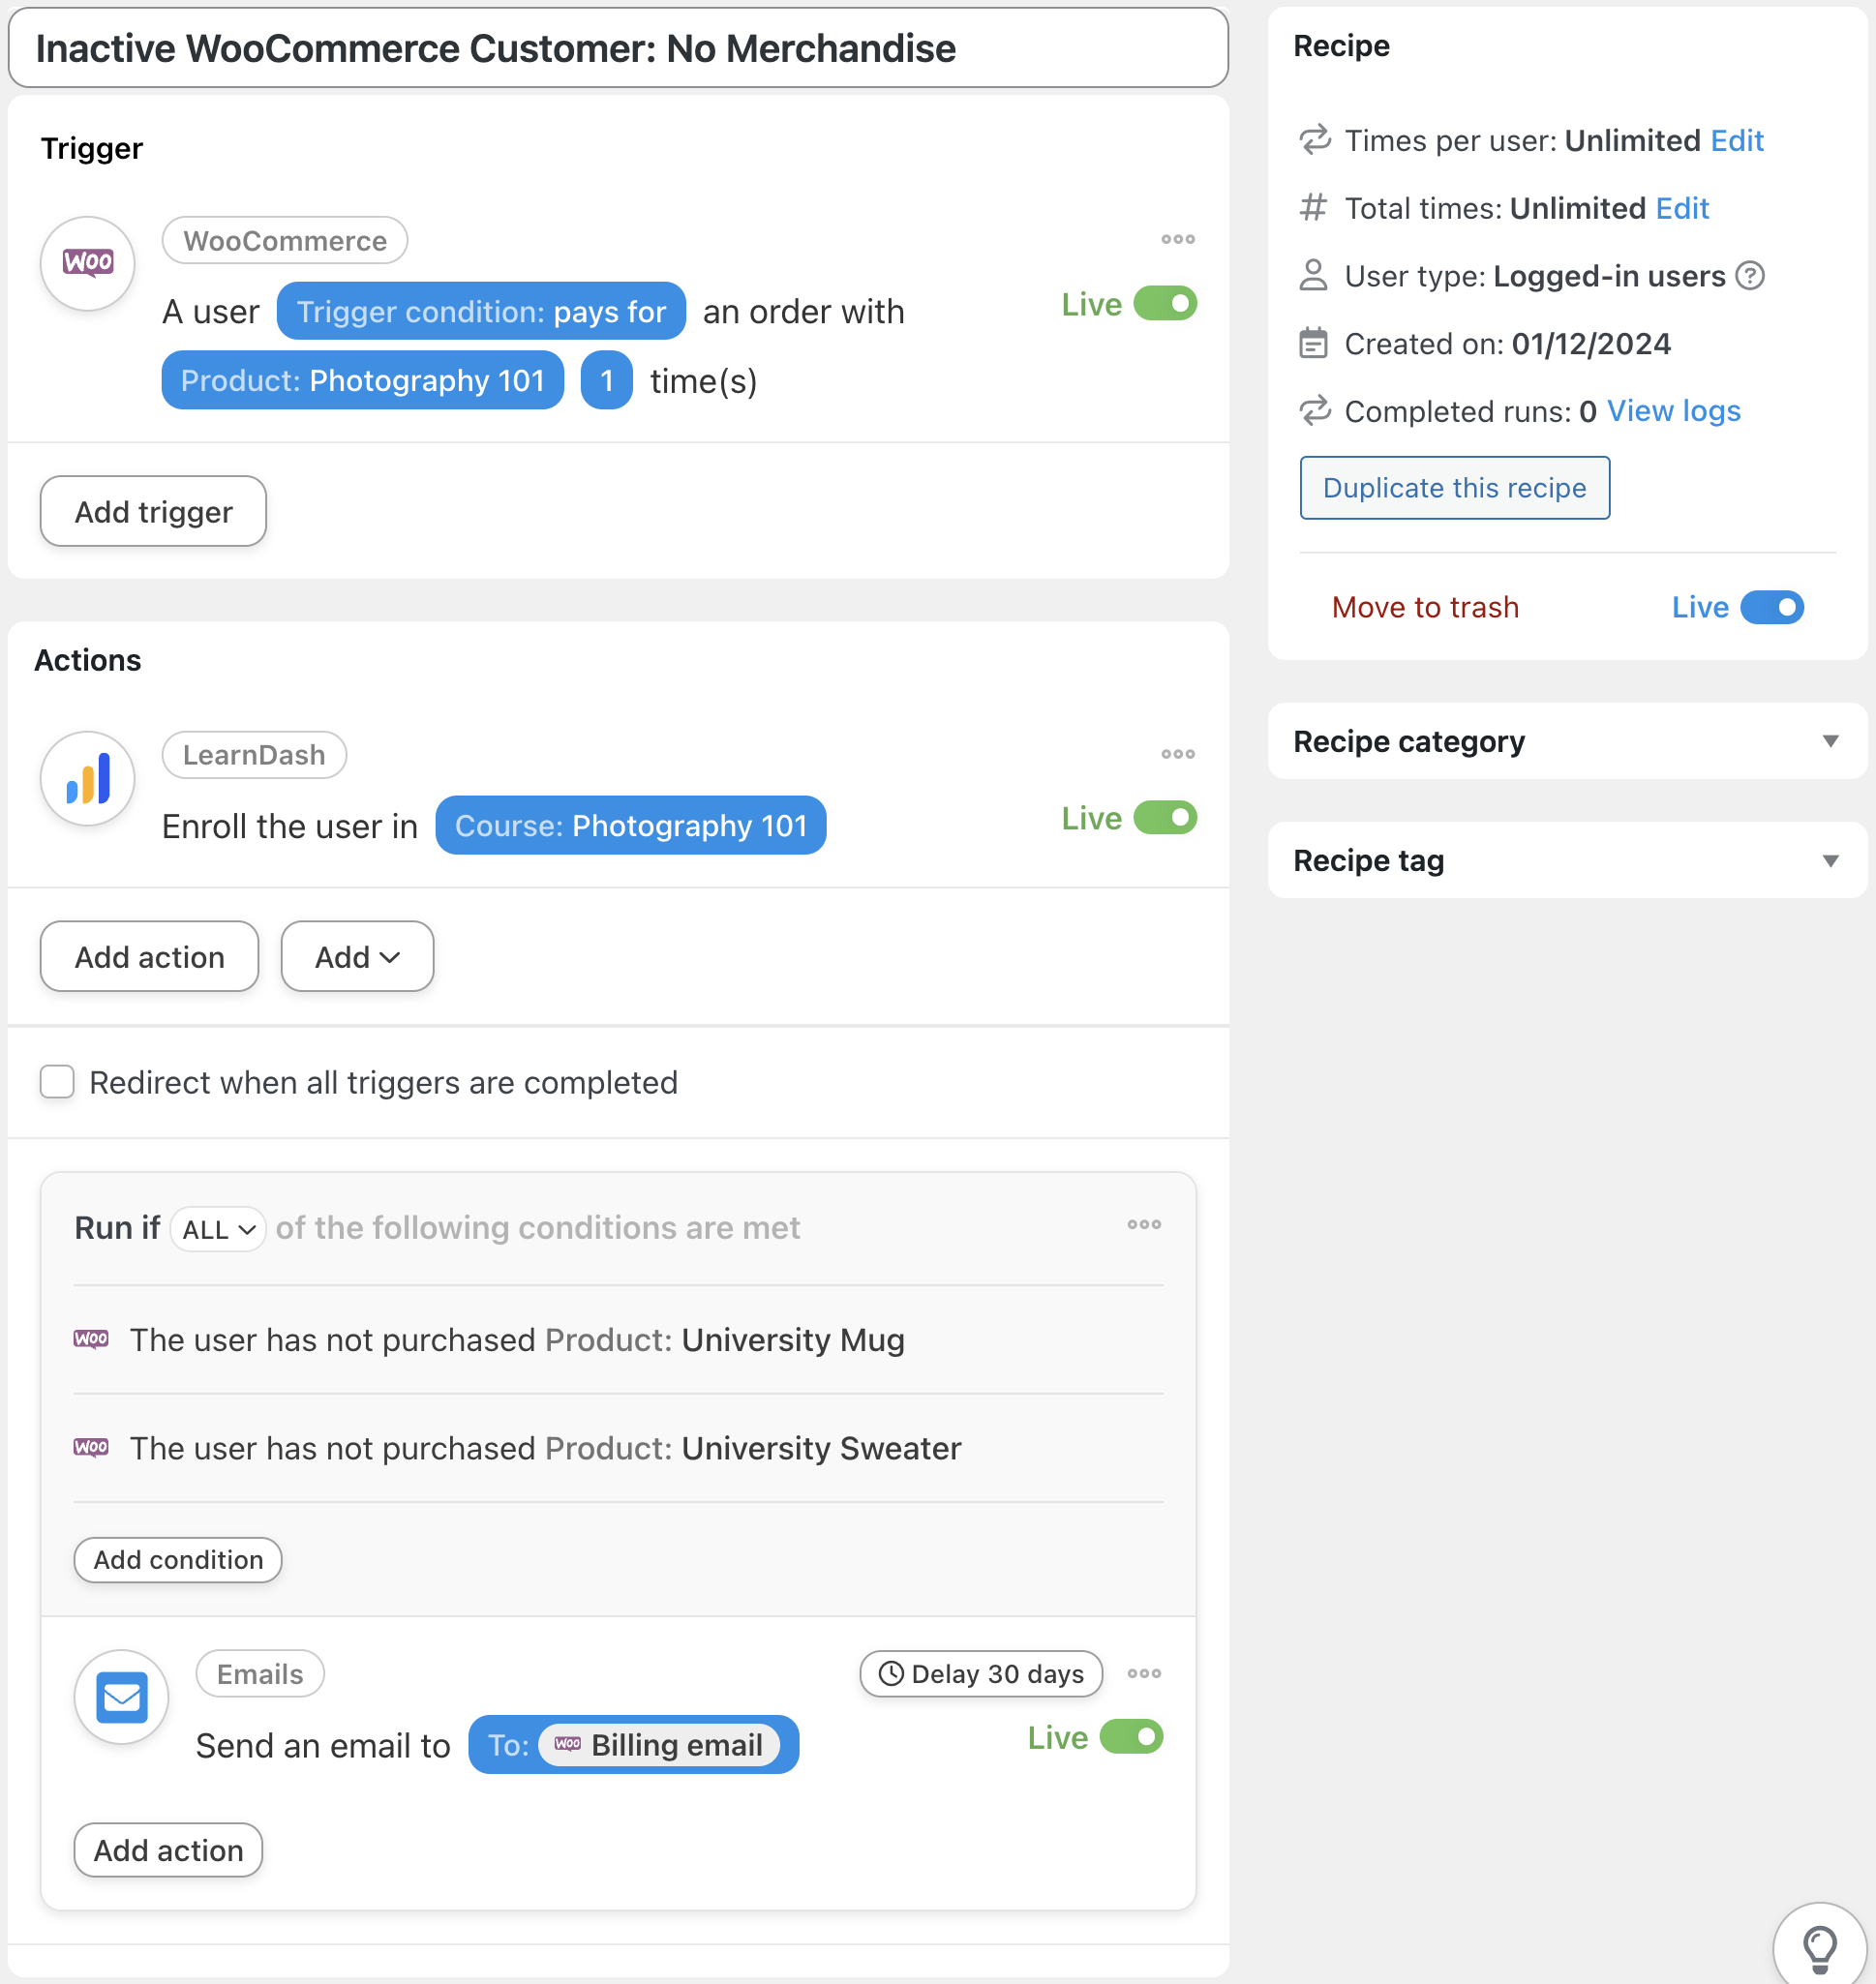Click the WooCommerce trigger integration icon
Screen dimensions: 1876x1984
[88, 263]
